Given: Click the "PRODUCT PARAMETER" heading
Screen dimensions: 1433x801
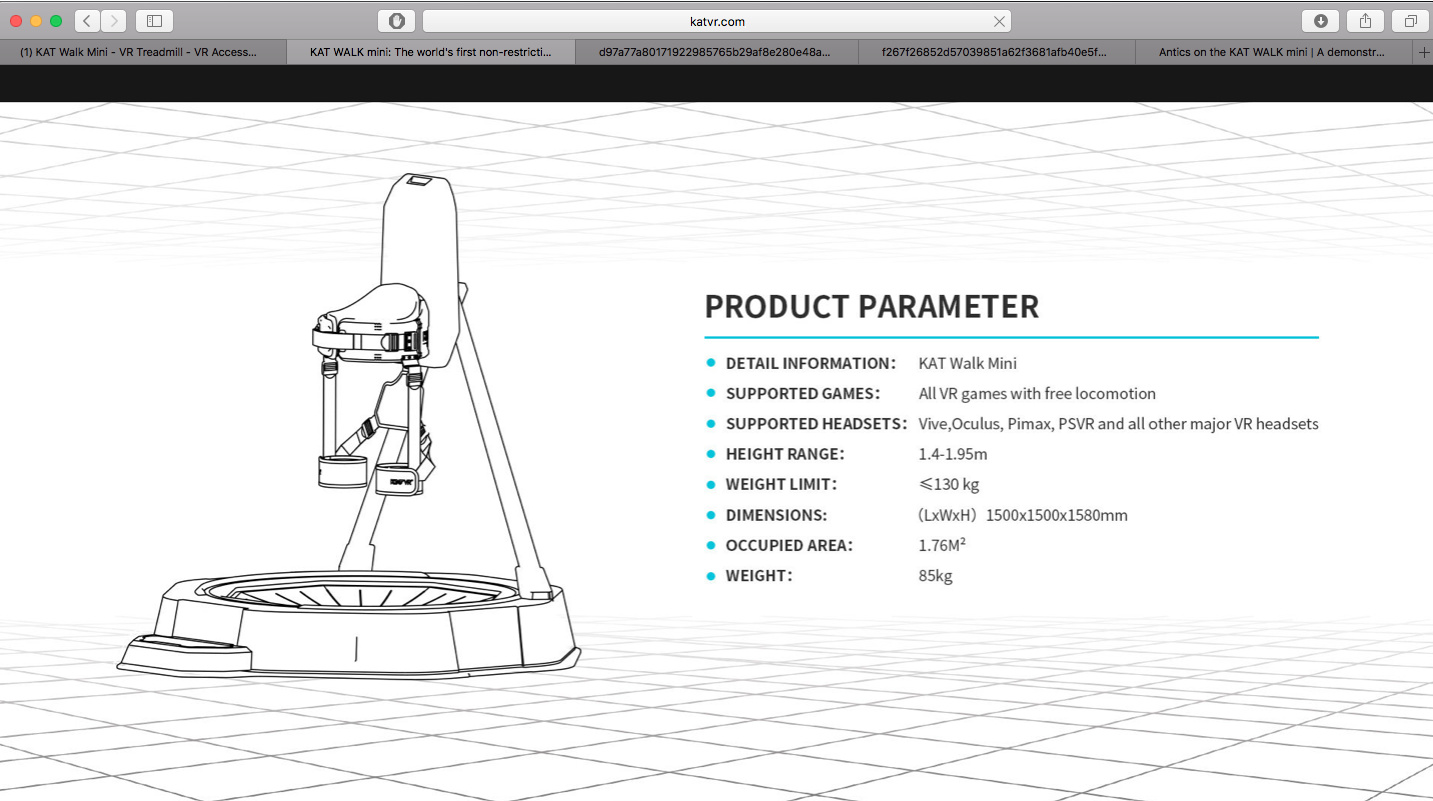Looking at the screenshot, I should (x=872, y=306).
